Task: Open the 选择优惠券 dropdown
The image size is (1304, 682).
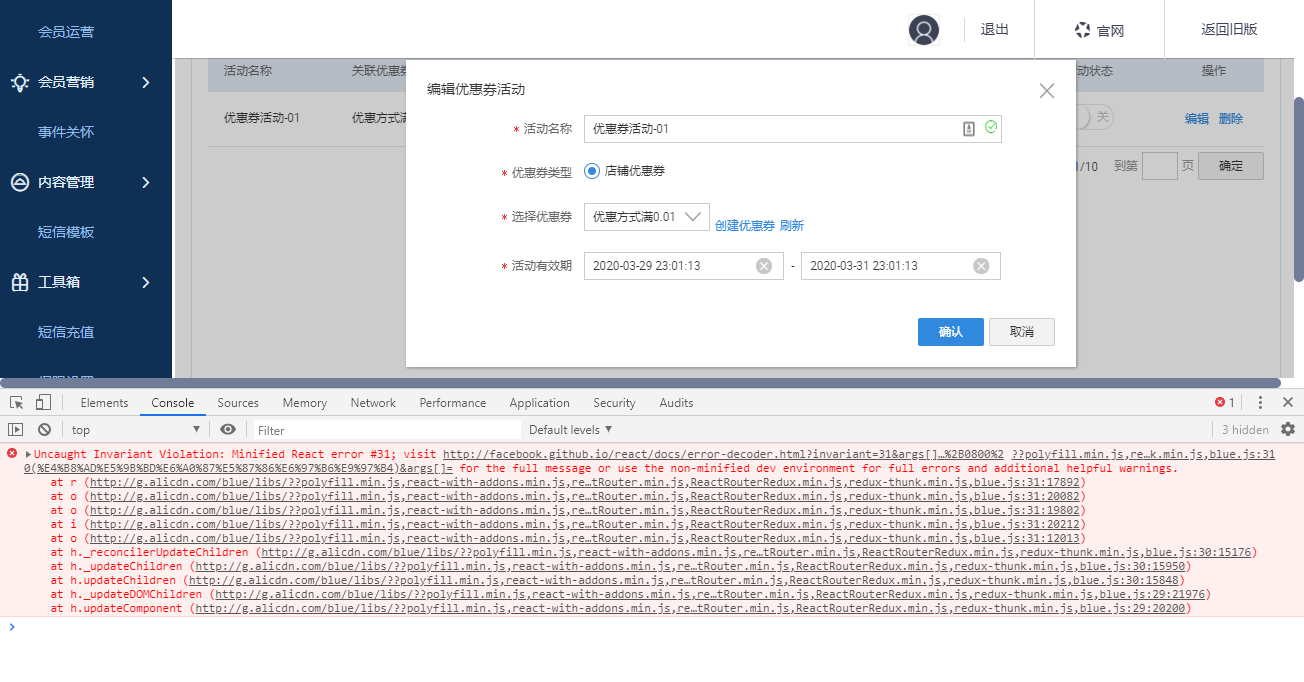Action: (647, 217)
